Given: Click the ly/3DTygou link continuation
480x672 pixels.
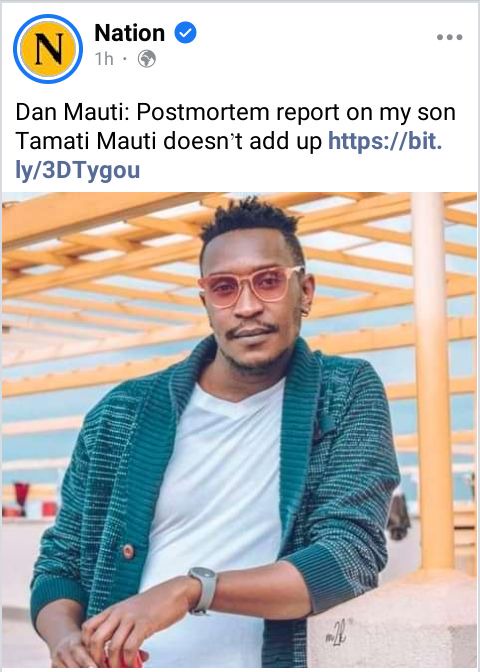Looking at the screenshot, I should click(x=78, y=170).
